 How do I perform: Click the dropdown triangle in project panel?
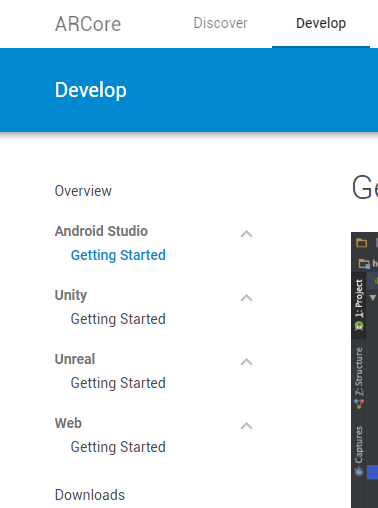[x=373, y=297]
